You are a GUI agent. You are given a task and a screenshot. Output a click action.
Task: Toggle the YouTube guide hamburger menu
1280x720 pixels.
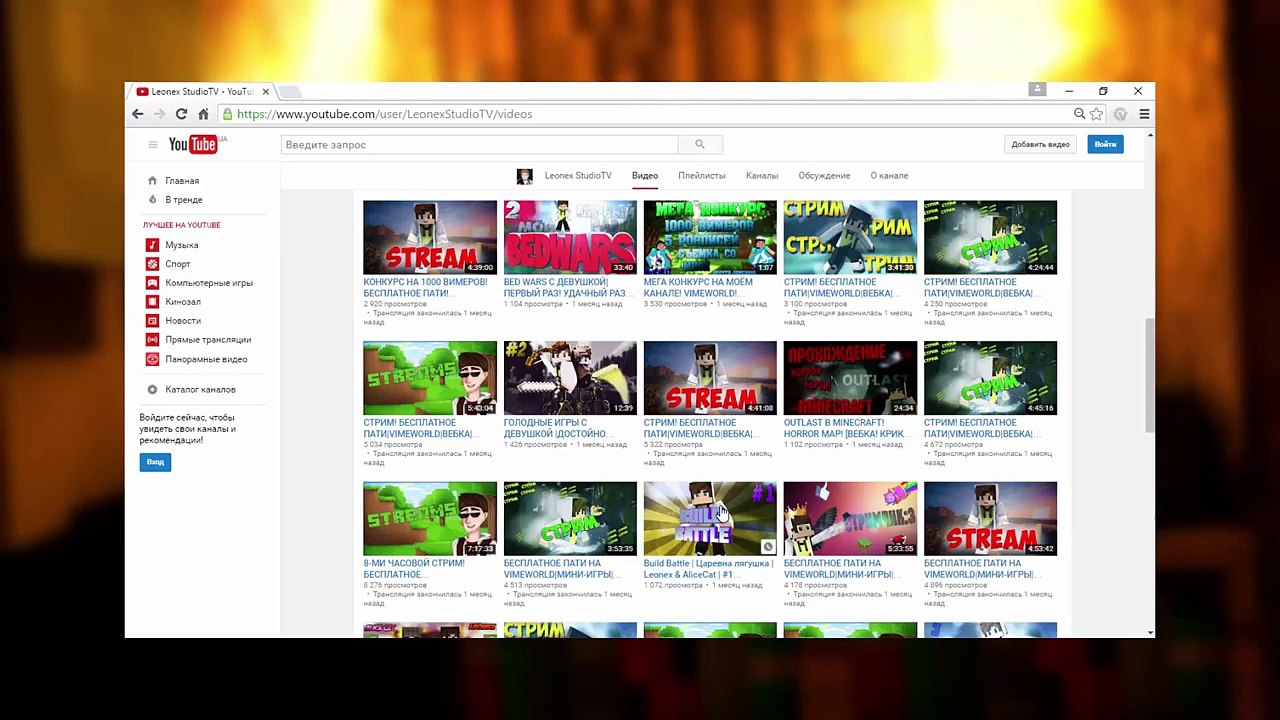click(153, 145)
